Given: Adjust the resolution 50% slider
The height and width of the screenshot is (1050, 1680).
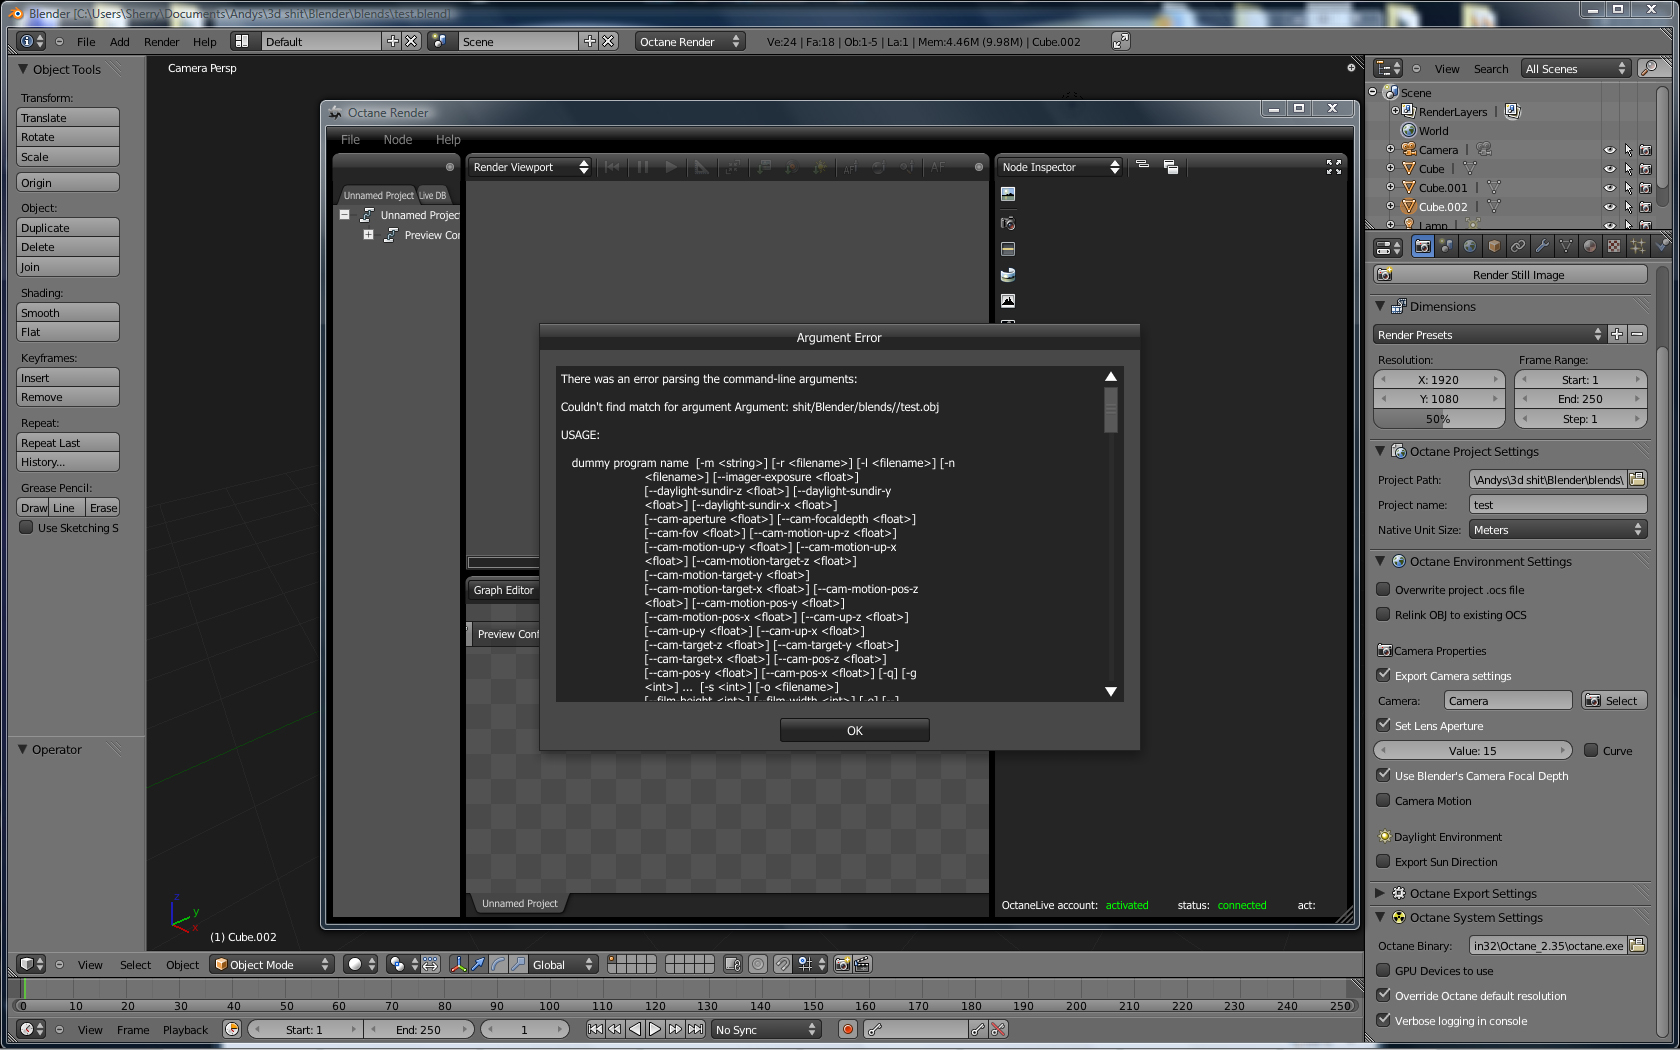Looking at the screenshot, I should click(x=1438, y=419).
